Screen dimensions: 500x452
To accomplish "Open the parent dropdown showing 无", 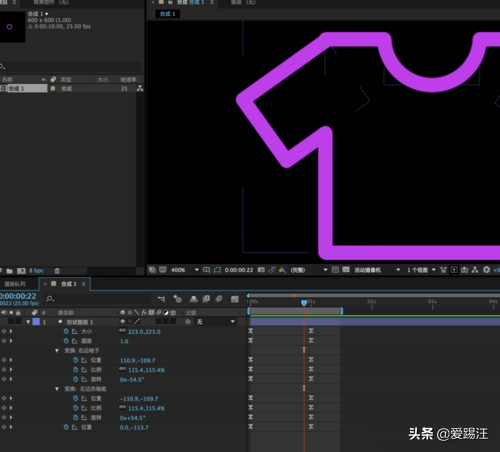I will [x=215, y=322].
